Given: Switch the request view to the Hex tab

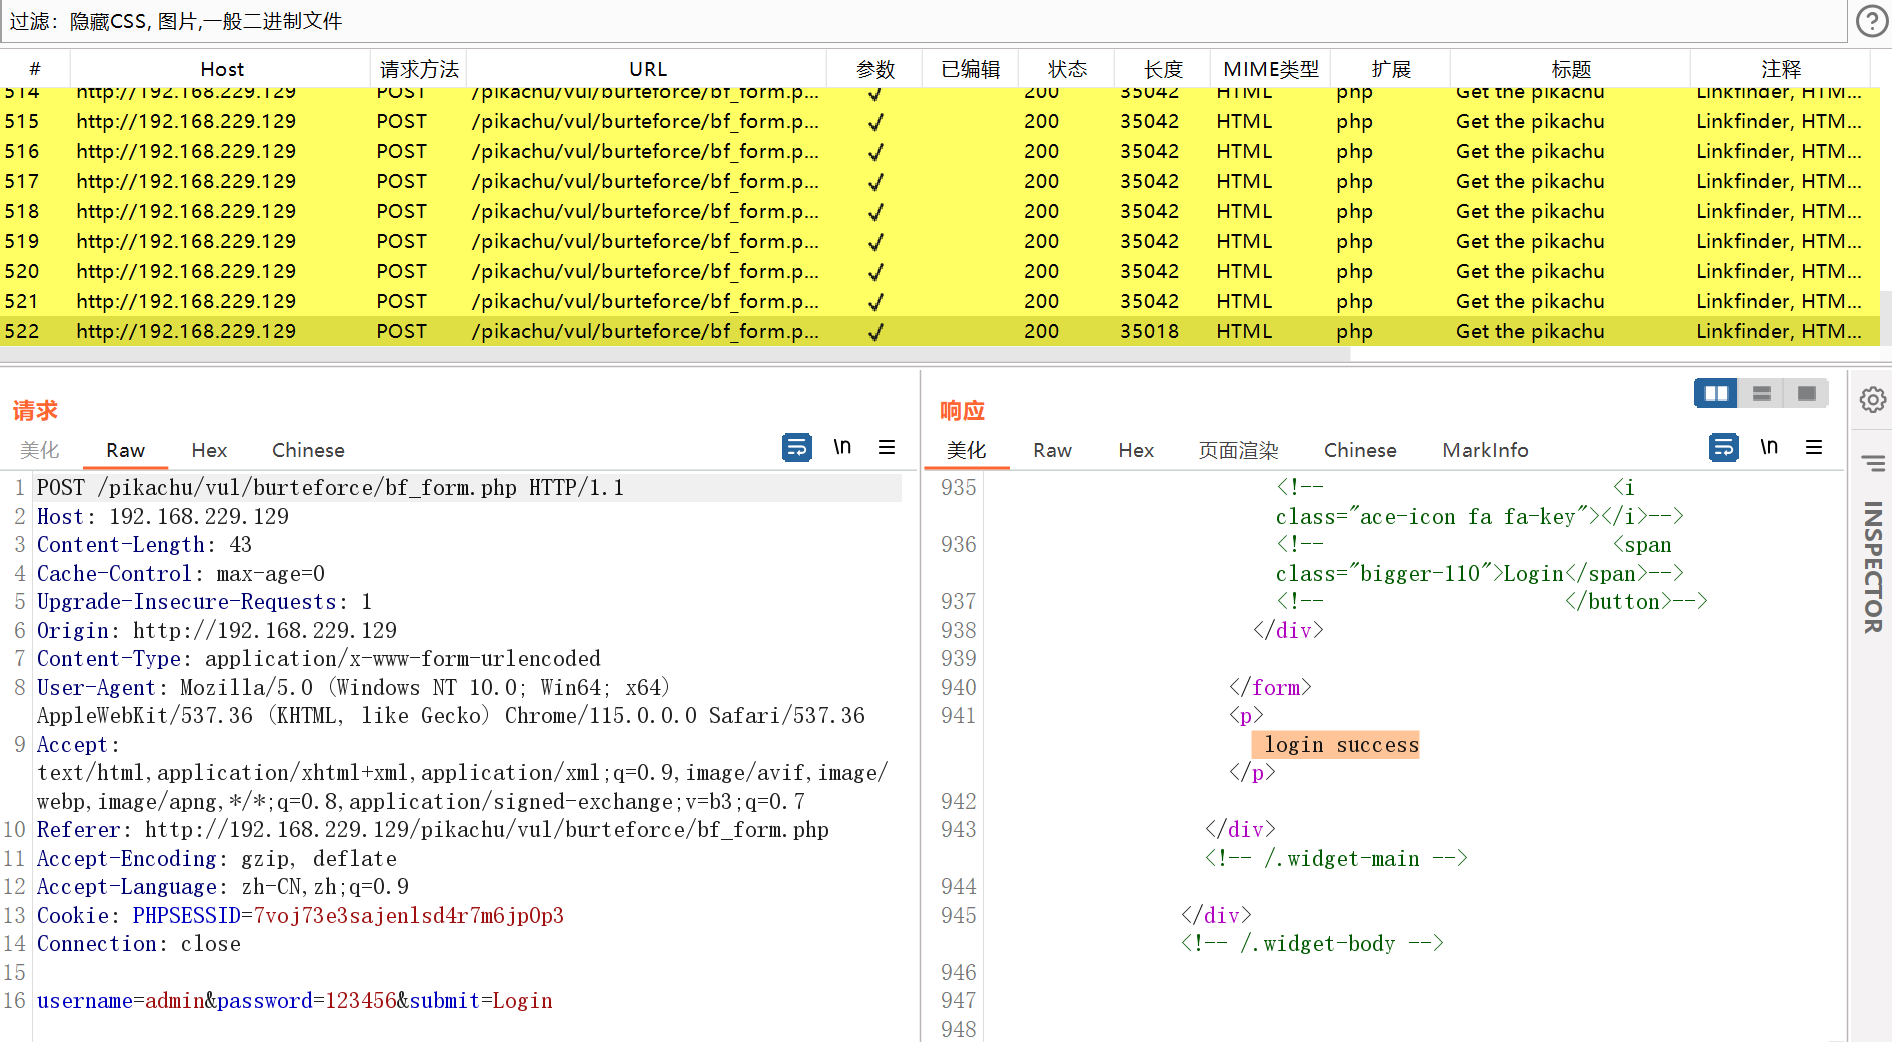Looking at the screenshot, I should click(209, 450).
